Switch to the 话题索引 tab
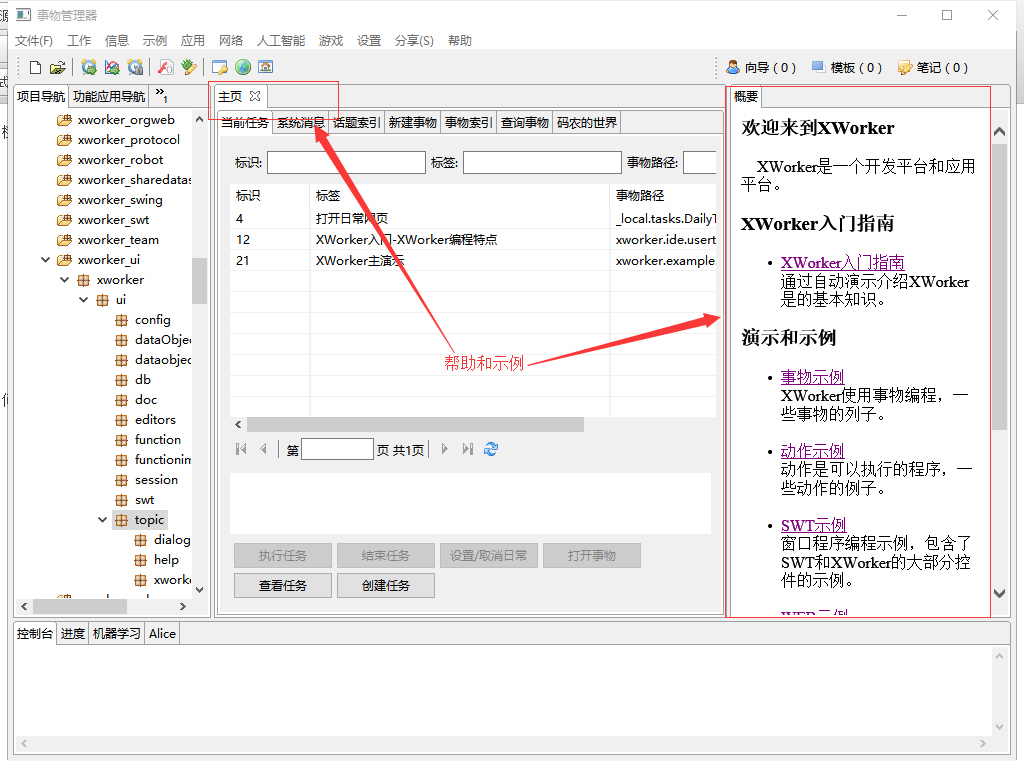 (x=356, y=123)
